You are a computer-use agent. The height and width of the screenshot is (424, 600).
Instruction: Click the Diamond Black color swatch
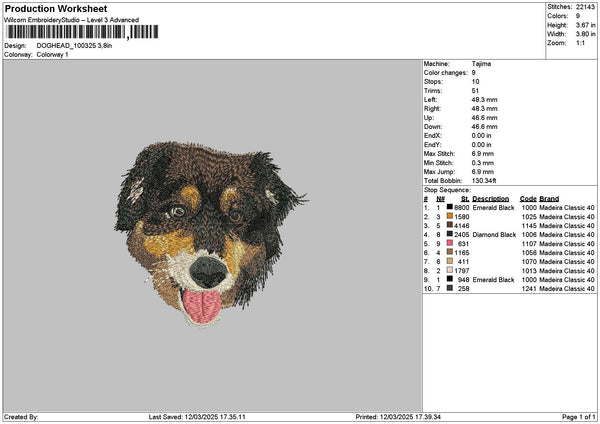(450, 234)
